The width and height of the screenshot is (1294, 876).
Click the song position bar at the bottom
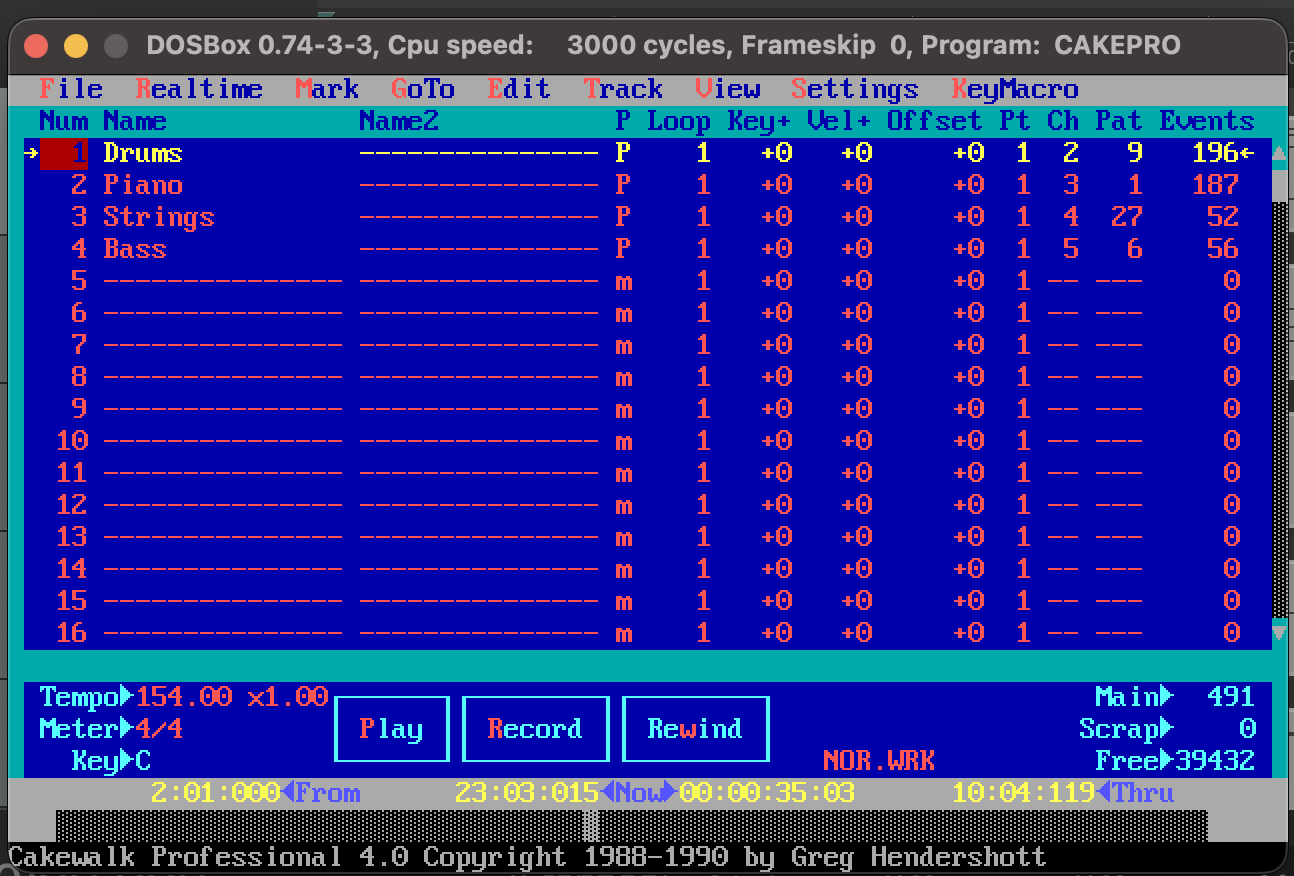click(631, 825)
